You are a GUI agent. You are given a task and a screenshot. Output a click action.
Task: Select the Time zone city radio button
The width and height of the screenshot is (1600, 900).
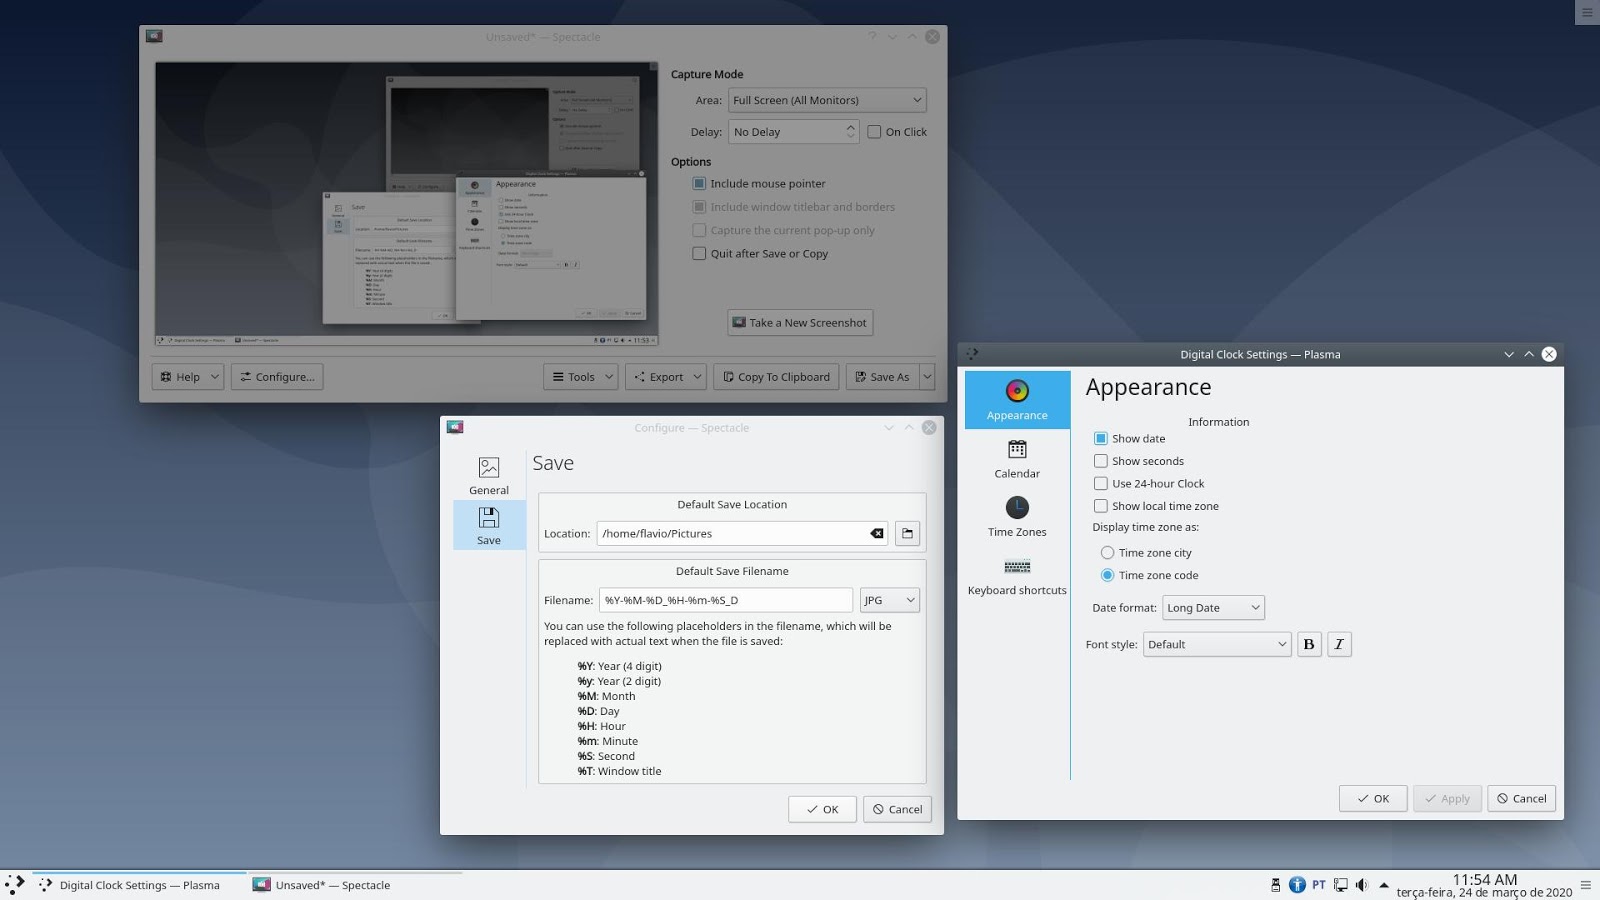pyautogui.click(x=1107, y=552)
